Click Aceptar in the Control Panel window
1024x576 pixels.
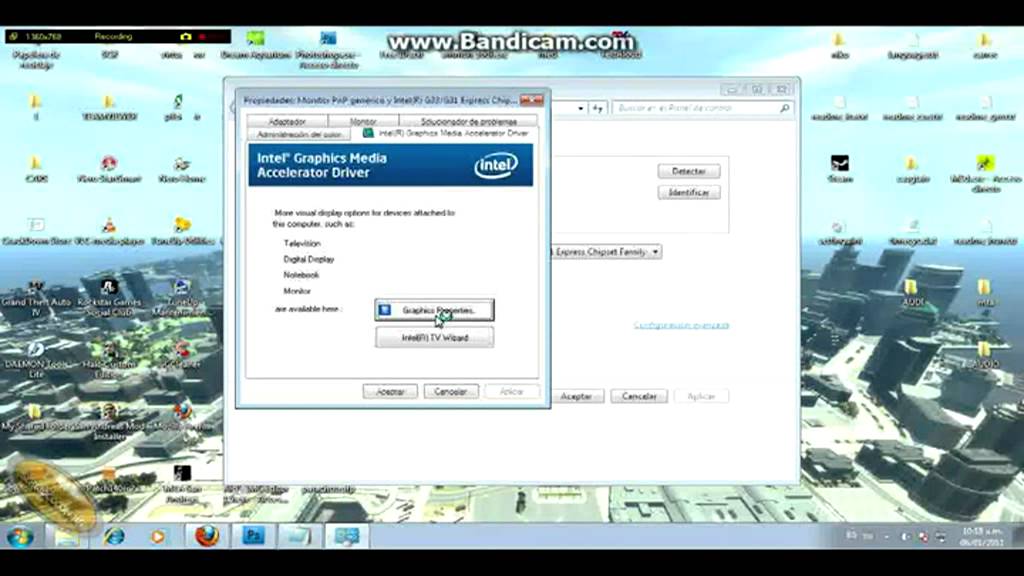577,396
